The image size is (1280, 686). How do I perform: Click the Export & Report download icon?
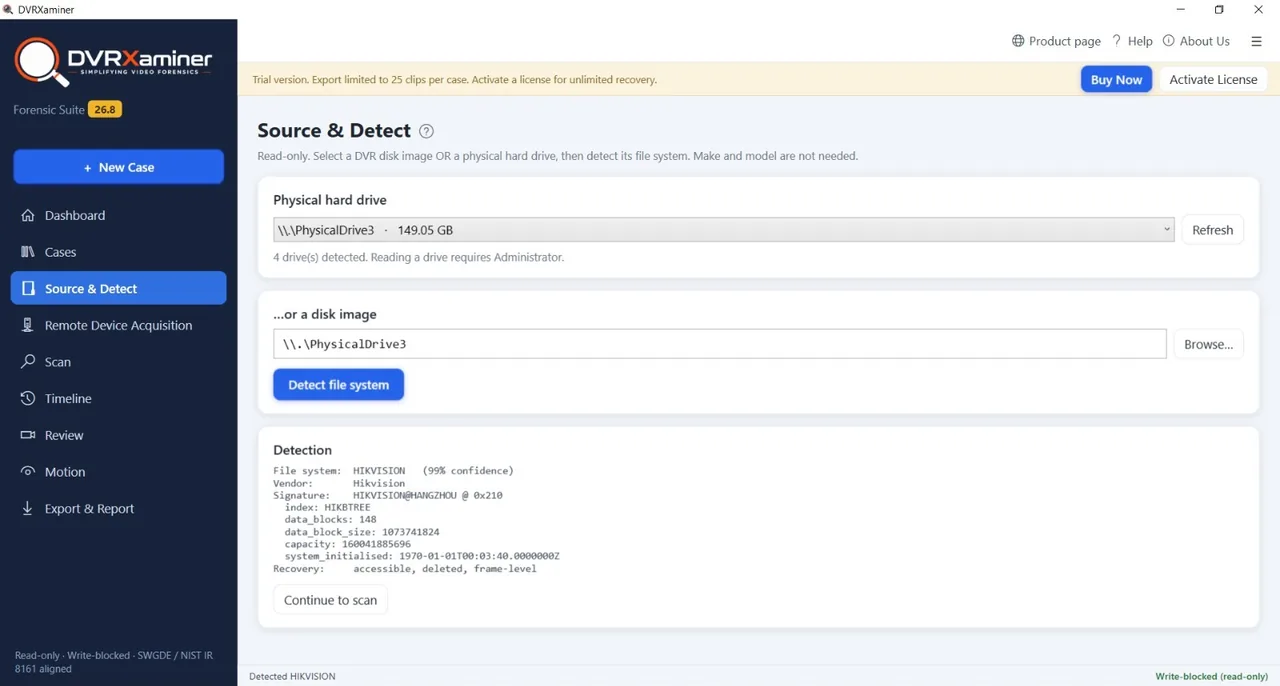tap(28, 508)
